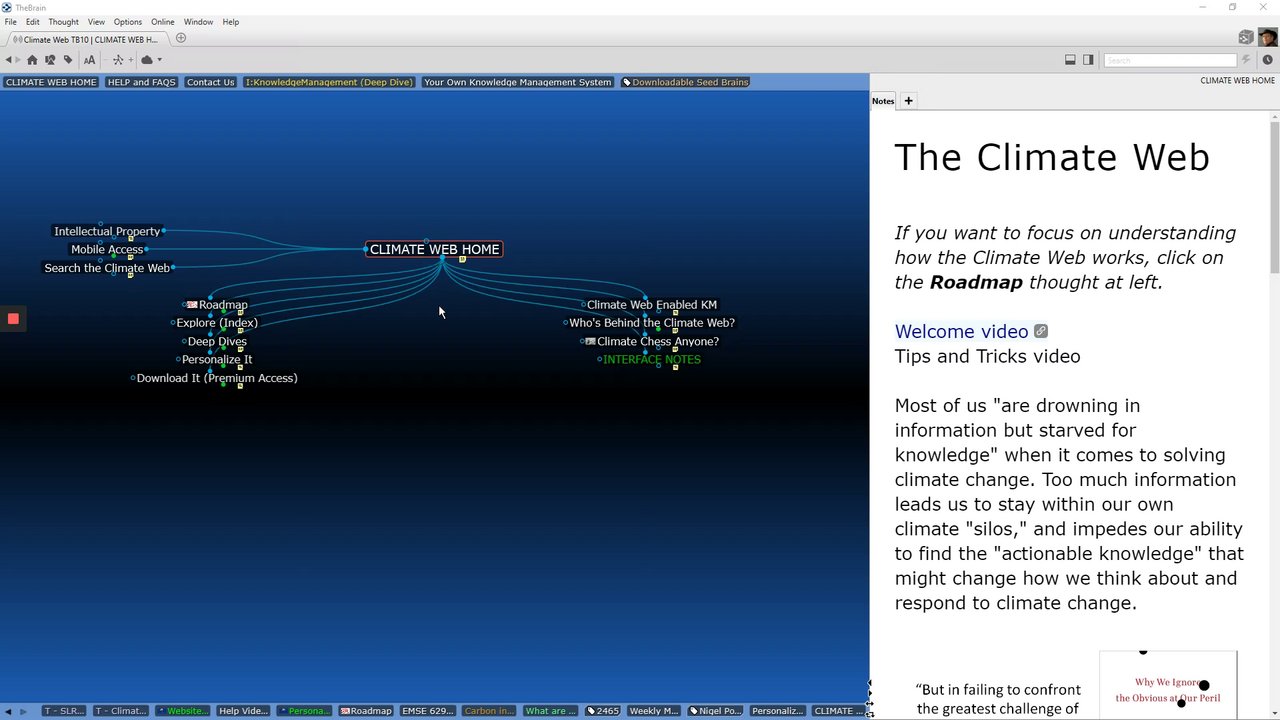Add a new notes tab with plus
The width and height of the screenshot is (1280, 720).
[908, 100]
